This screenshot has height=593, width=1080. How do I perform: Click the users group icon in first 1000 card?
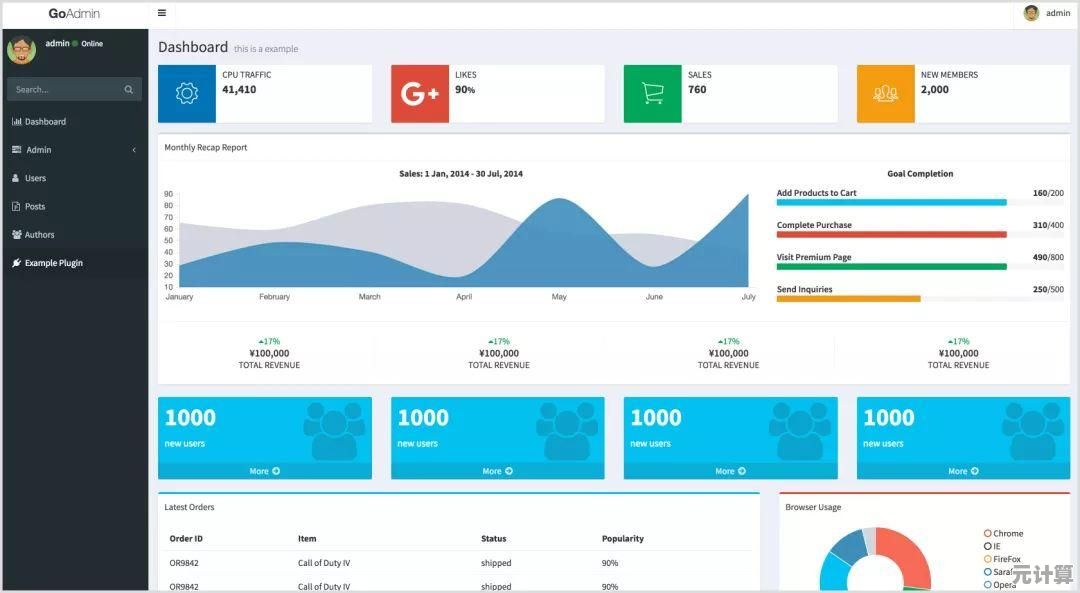335,431
